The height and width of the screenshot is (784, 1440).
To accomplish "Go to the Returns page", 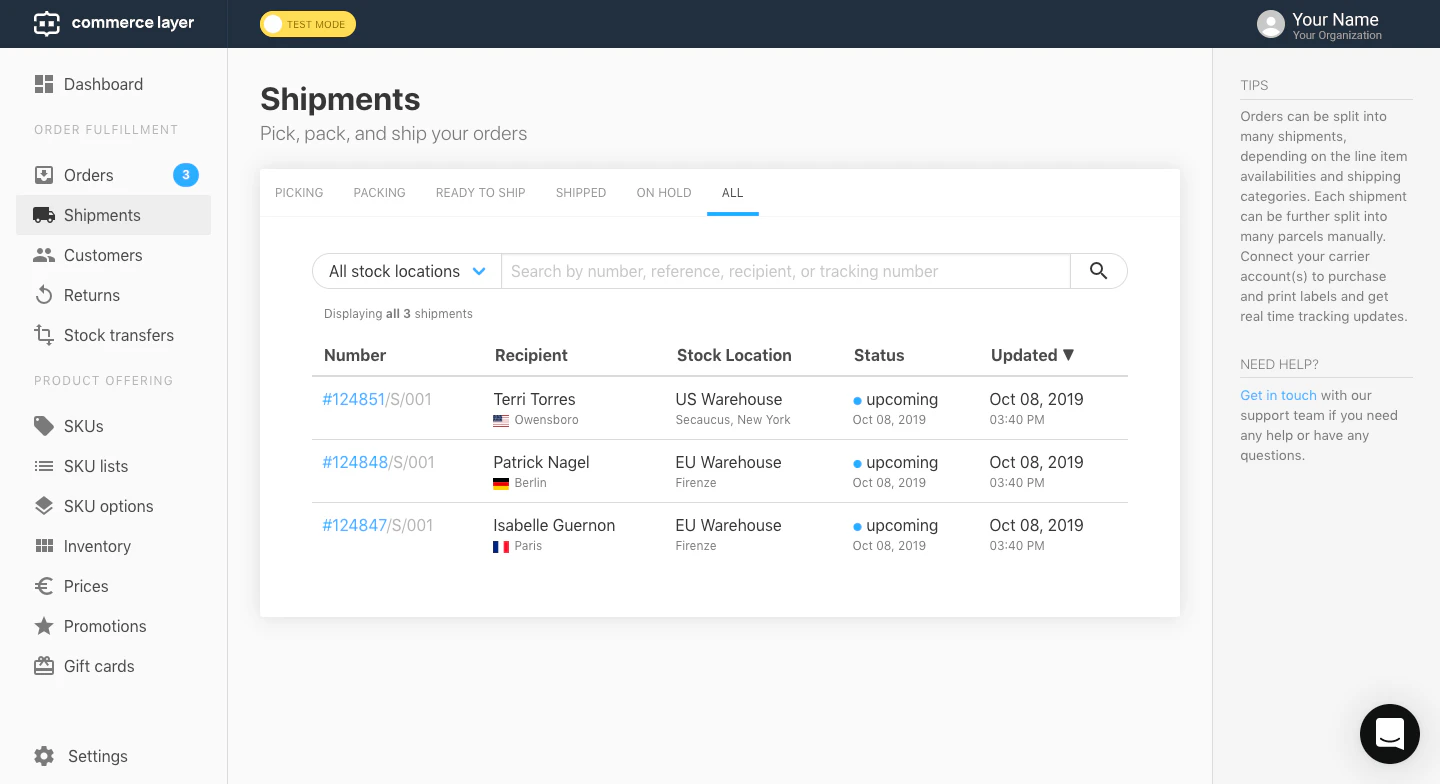I will [91, 295].
